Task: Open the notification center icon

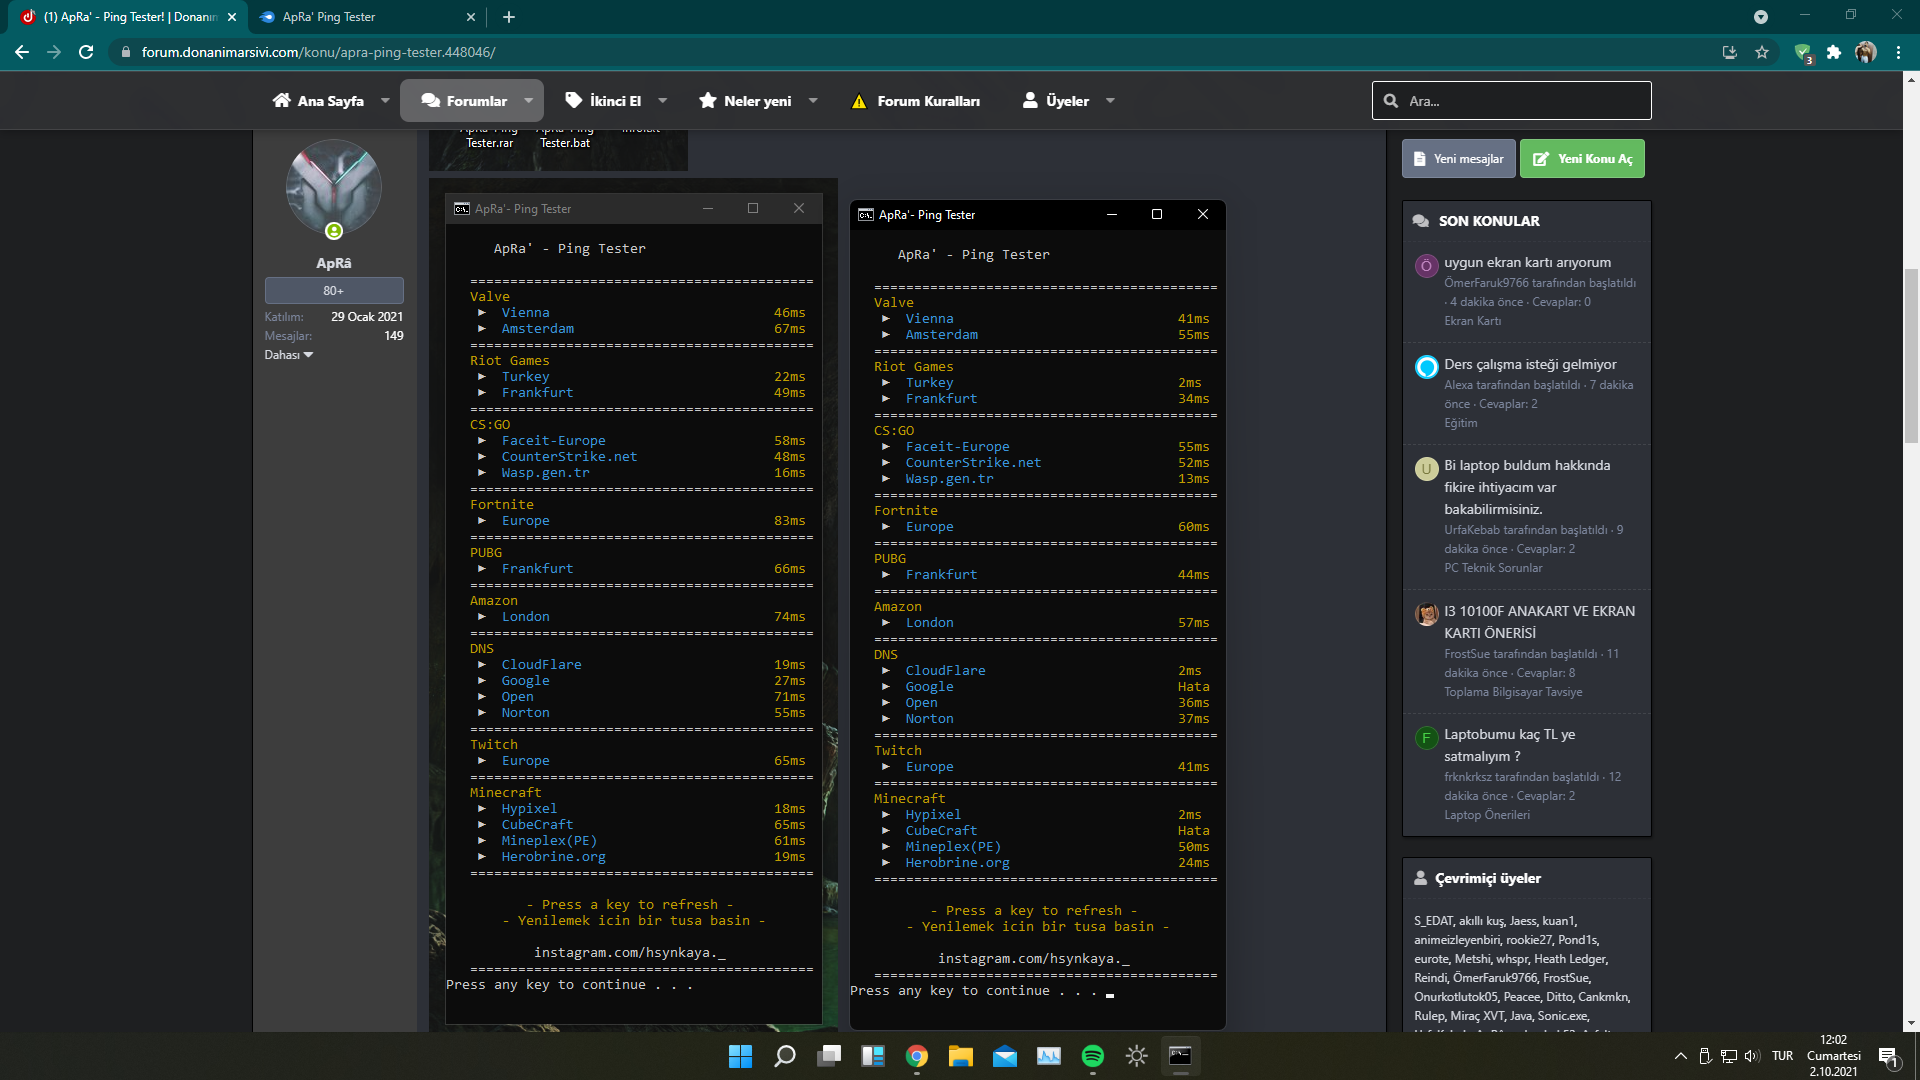Action: pyautogui.click(x=1889, y=1057)
